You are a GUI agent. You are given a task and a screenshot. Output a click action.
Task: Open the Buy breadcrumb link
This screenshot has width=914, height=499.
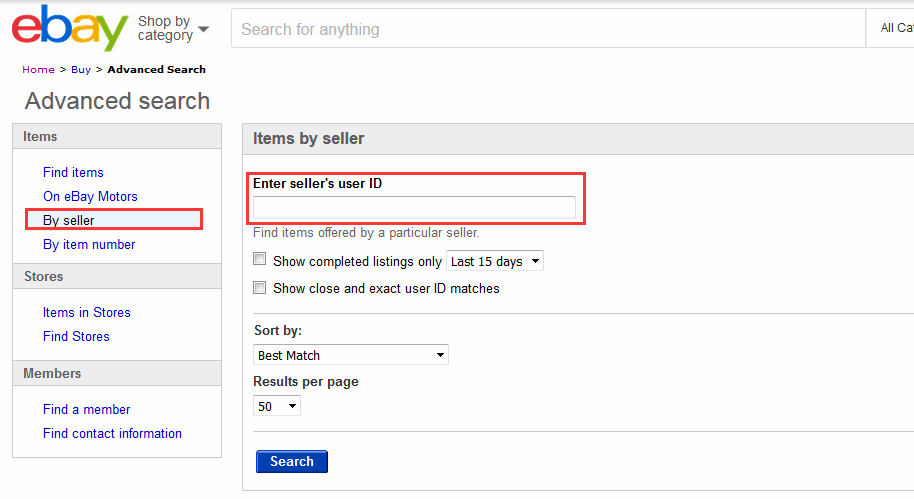[x=80, y=70]
